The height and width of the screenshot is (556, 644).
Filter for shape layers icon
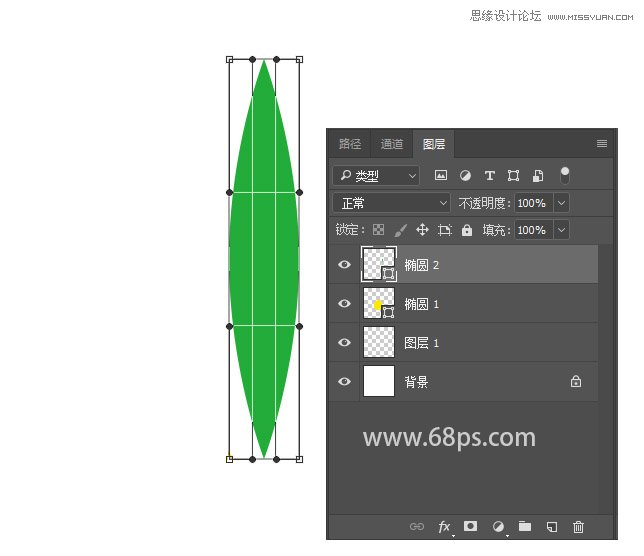(x=513, y=176)
